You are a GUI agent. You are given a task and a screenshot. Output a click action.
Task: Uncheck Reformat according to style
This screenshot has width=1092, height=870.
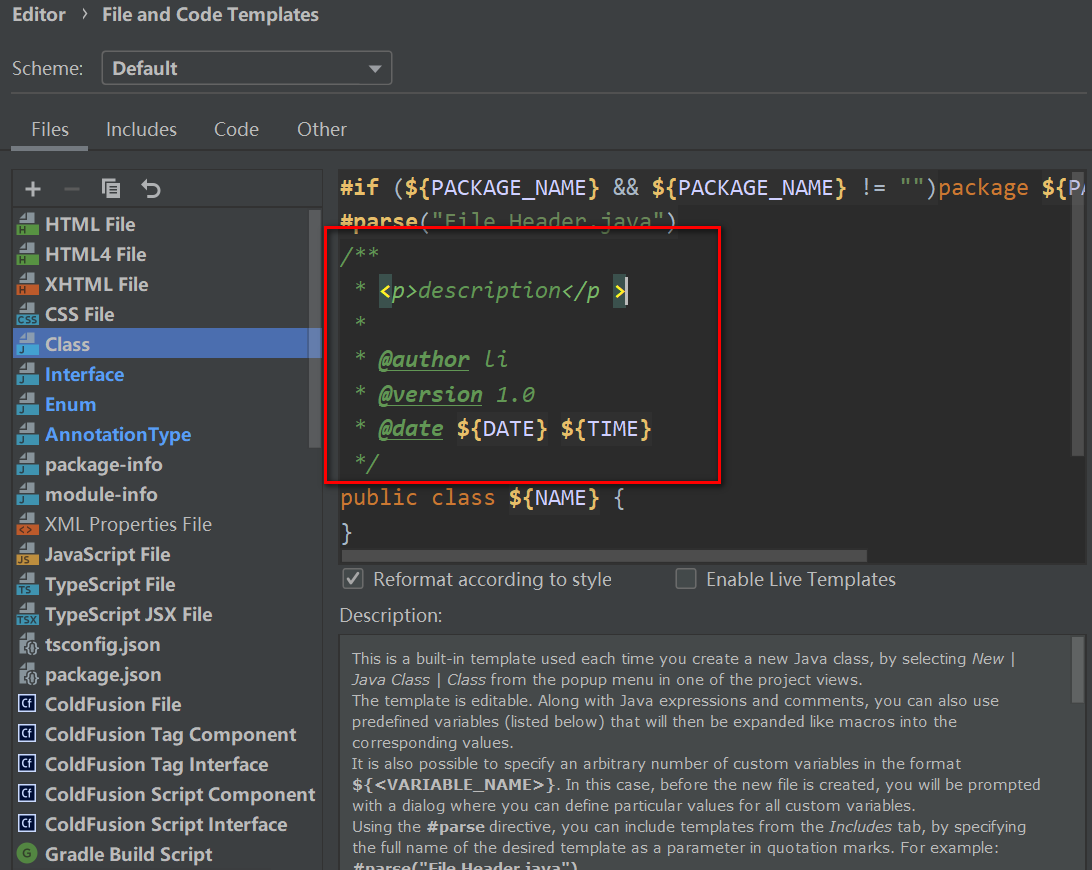point(353,579)
